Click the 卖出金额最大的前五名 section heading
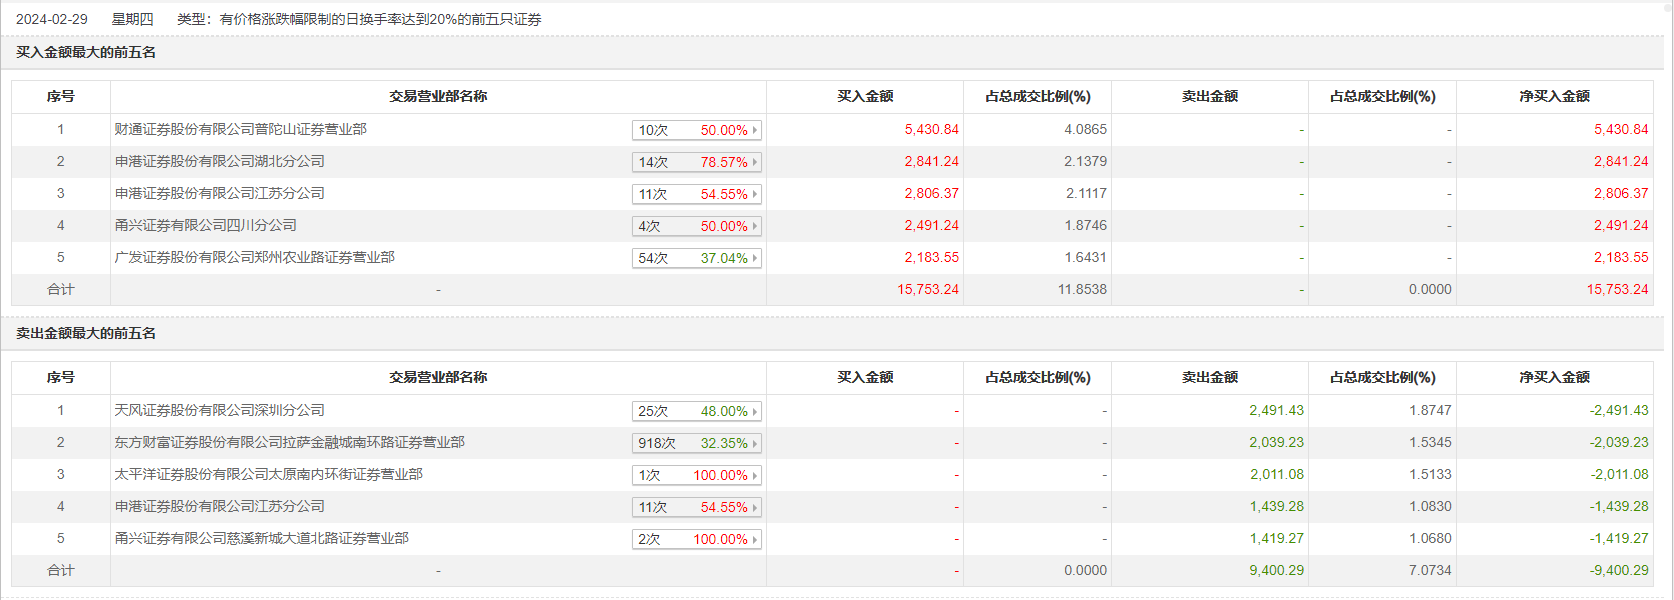Image resolution: width=1674 pixels, height=600 pixels. tap(86, 333)
